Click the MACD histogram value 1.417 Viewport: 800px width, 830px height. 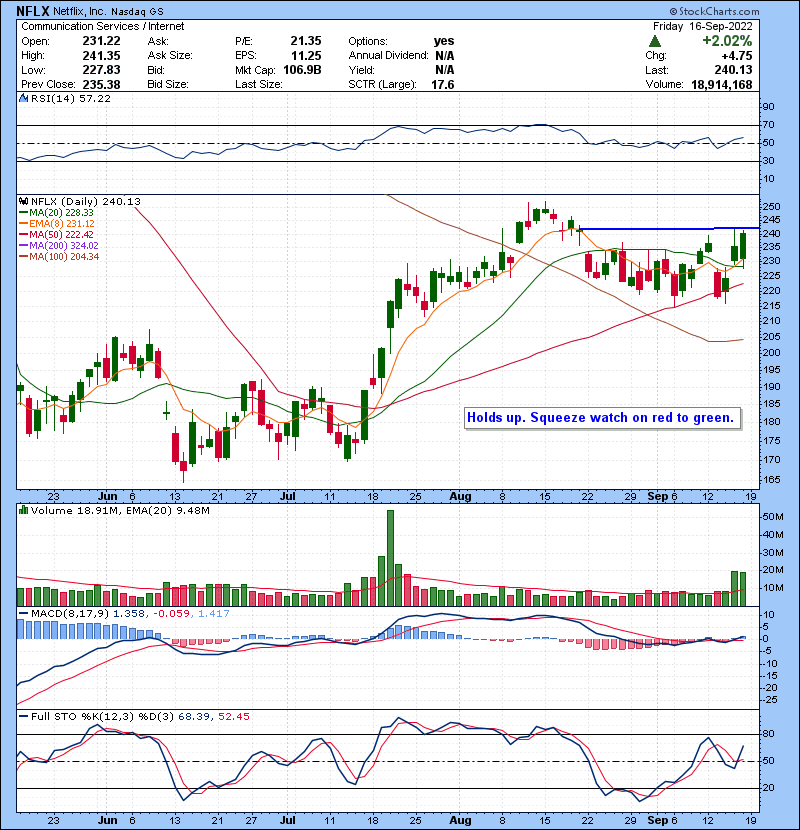(x=214, y=614)
